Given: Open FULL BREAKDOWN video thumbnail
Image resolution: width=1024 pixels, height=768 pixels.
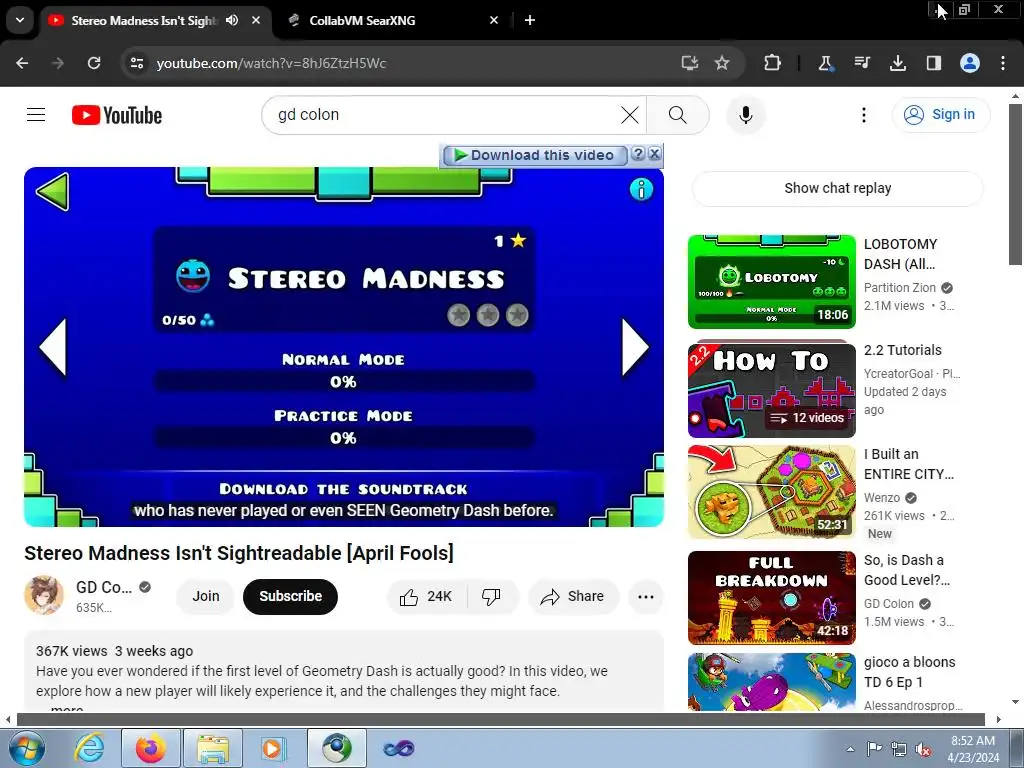Looking at the screenshot, I should 771,598.
